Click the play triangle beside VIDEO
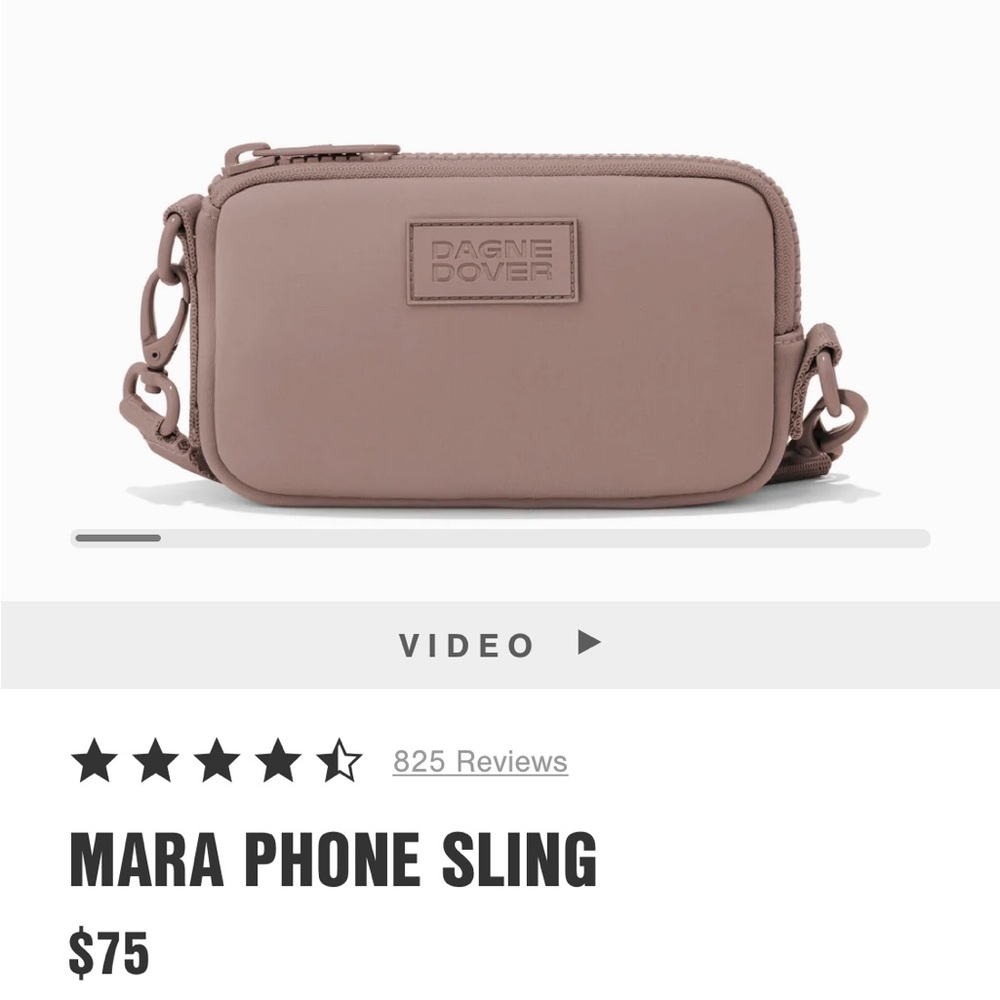The width and height of the screenshot is (1000, 1000). tap(589, 642)
